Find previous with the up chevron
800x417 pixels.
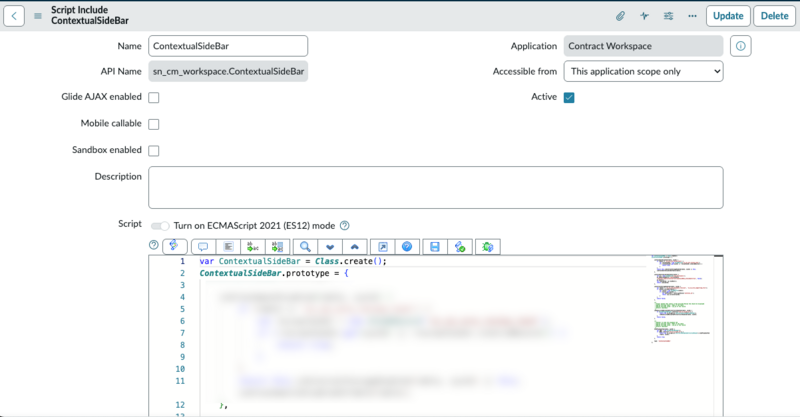355,247
